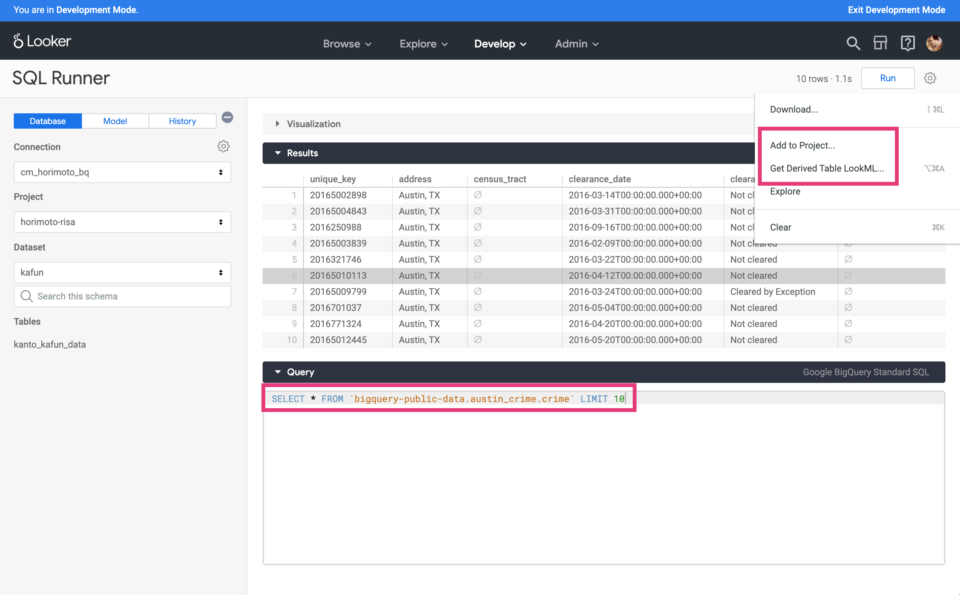Click cell 20165010113 in results
This screenshot has width=960, height=595.
(x=338, y=275)
